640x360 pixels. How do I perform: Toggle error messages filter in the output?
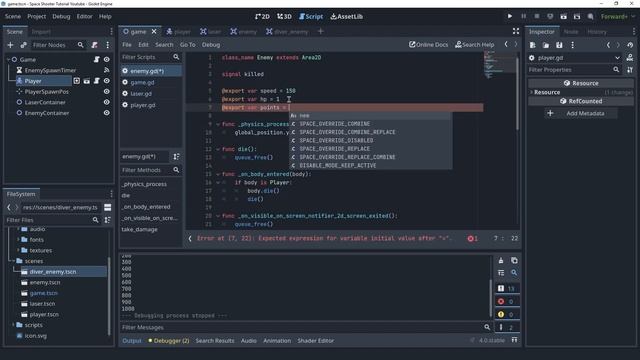[507, 302]
